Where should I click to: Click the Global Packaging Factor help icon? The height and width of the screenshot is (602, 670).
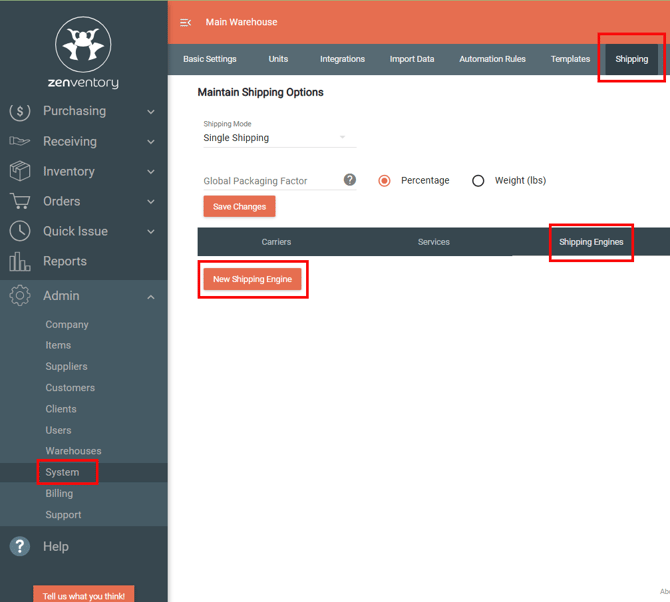tap(350, 180)
